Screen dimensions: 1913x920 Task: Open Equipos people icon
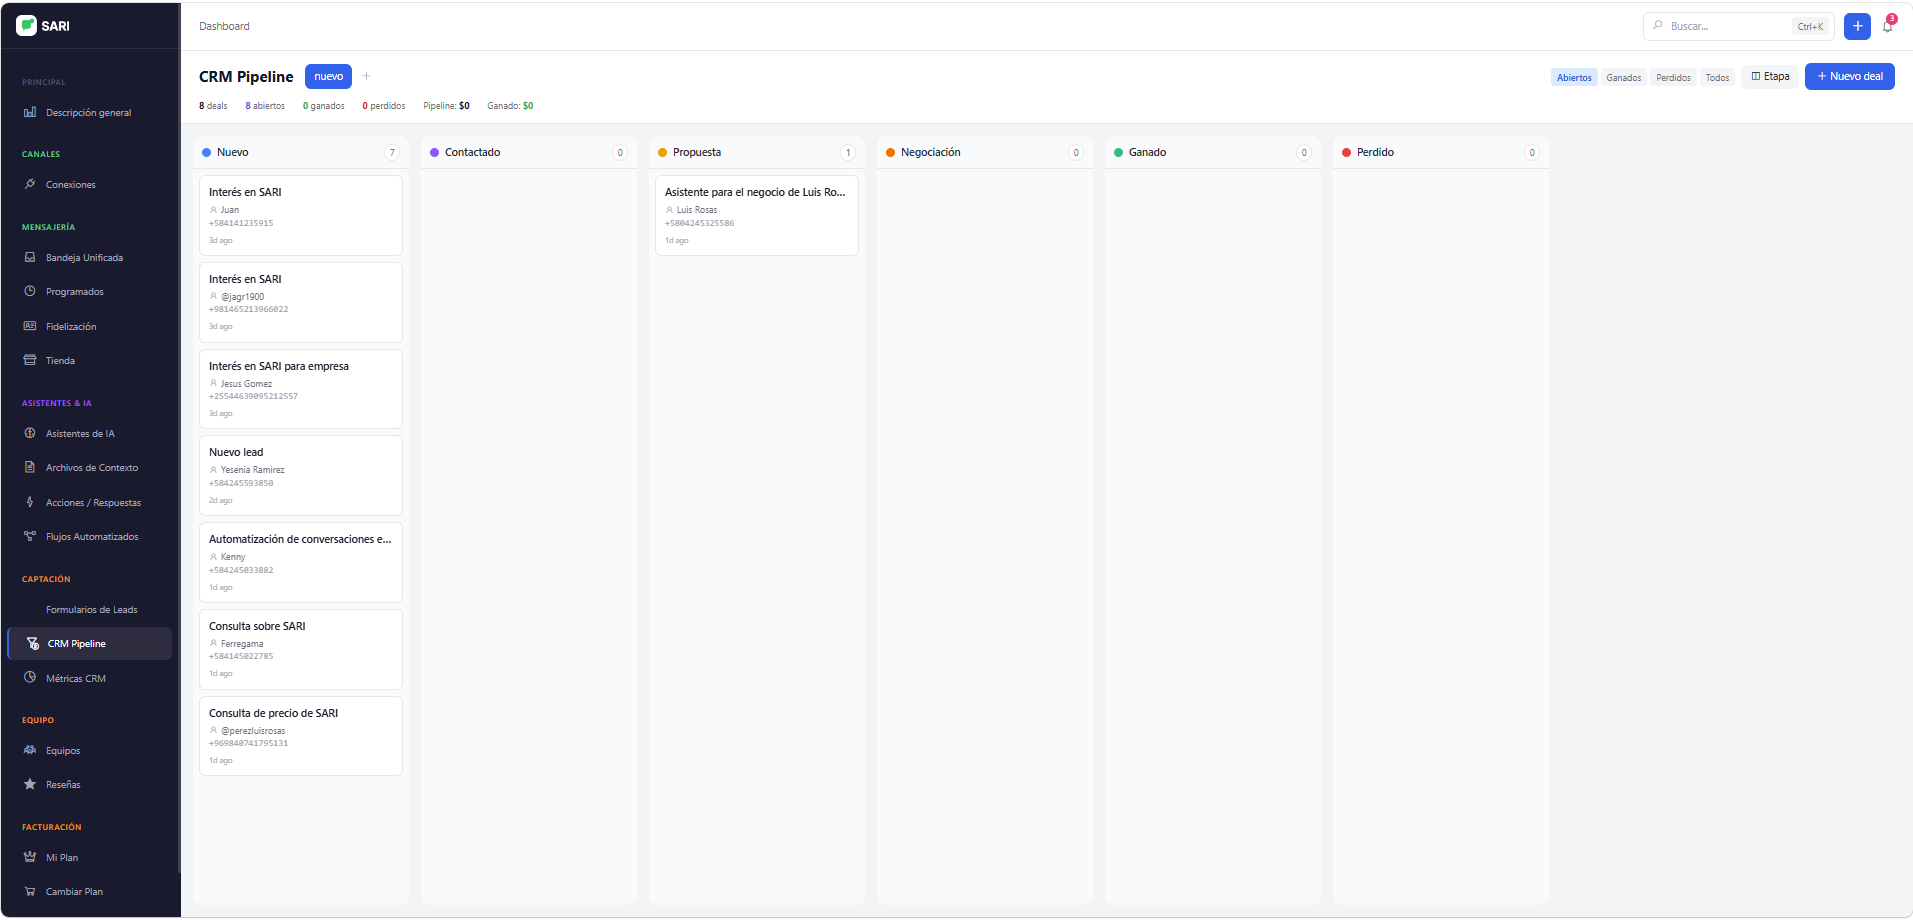(30, 750)
